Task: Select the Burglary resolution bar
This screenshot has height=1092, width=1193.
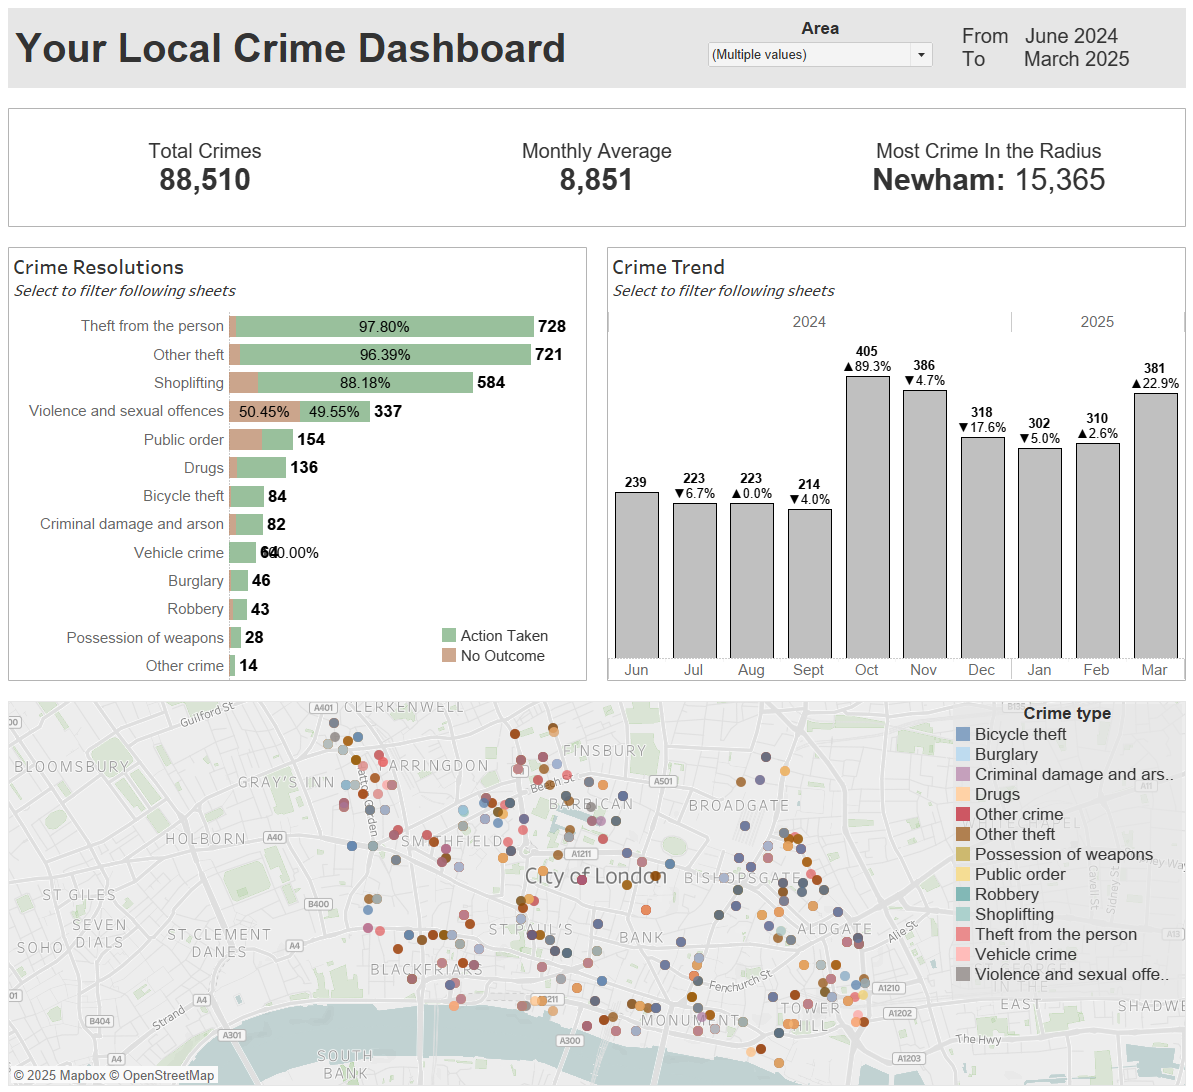Action: coord(238,581)
